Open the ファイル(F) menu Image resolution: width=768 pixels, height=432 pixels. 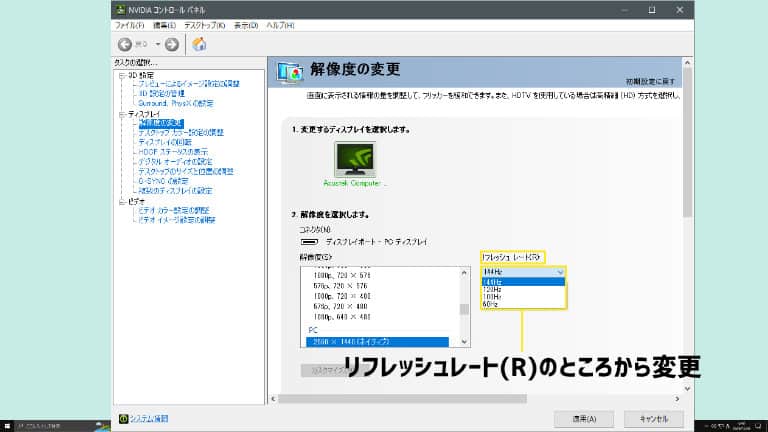tap(129, 25)
